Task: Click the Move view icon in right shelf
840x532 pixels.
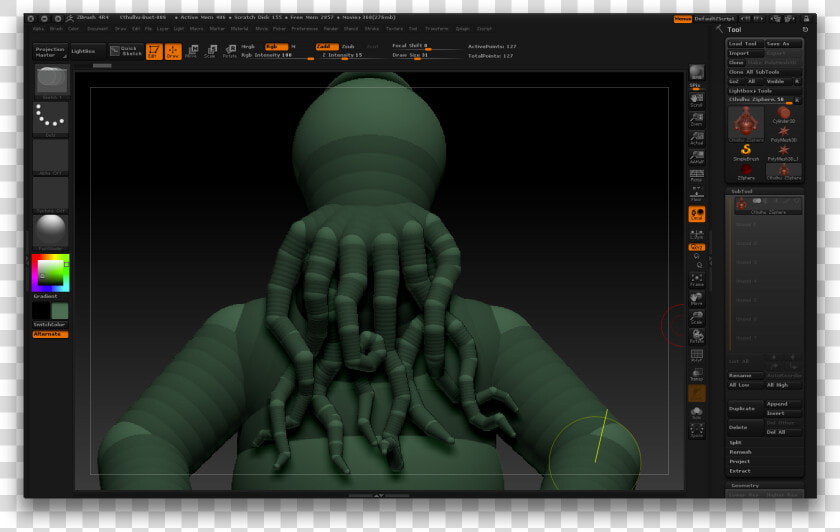Action: [696, 298]
